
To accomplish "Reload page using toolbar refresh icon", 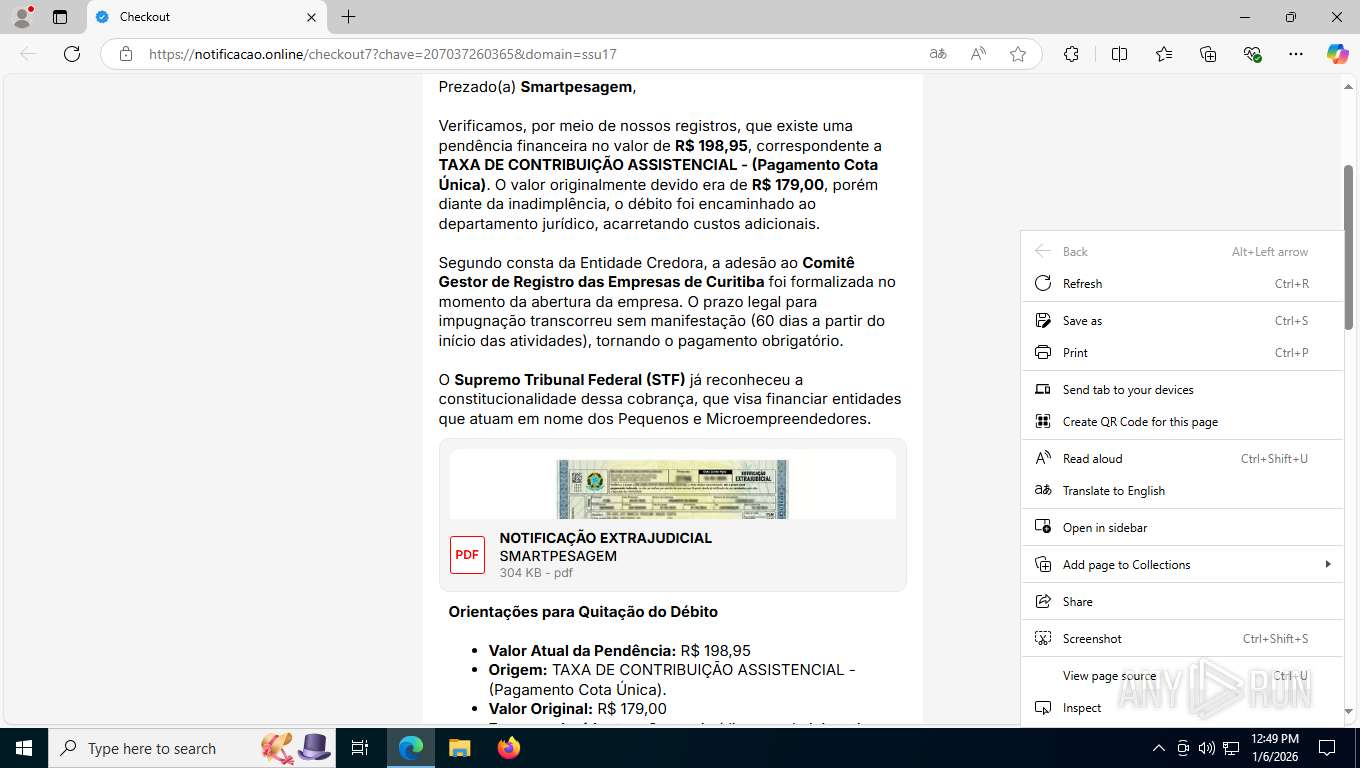I will coord(72,54).
